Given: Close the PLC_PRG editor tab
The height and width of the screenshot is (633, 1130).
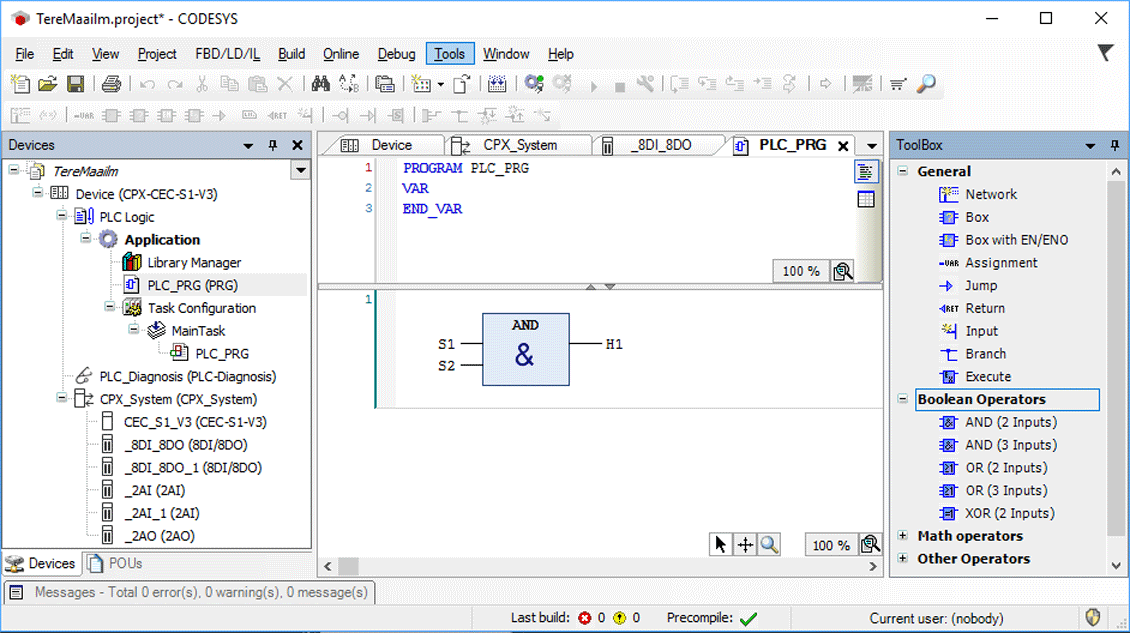Looking at the screenshot, I should [843, 146].
